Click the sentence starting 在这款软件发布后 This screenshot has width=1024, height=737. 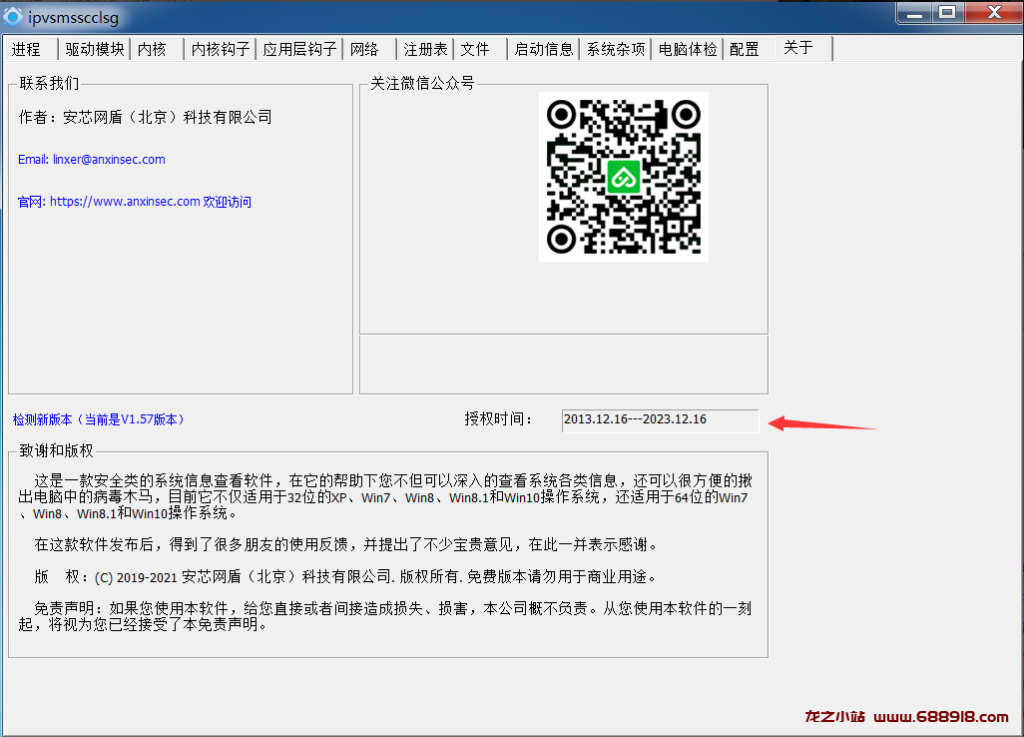coord(347,544)
